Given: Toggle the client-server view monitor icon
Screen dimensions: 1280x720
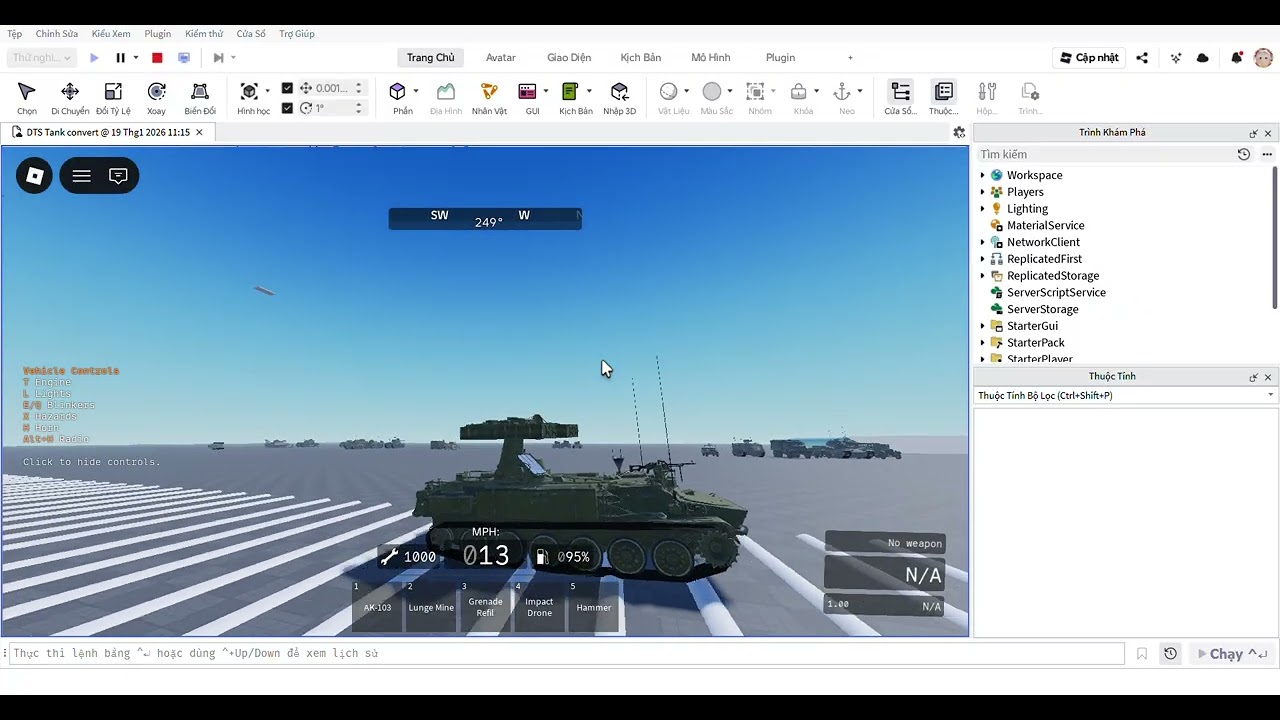Looking at the screenshot, I should click(x=184, y=58).
